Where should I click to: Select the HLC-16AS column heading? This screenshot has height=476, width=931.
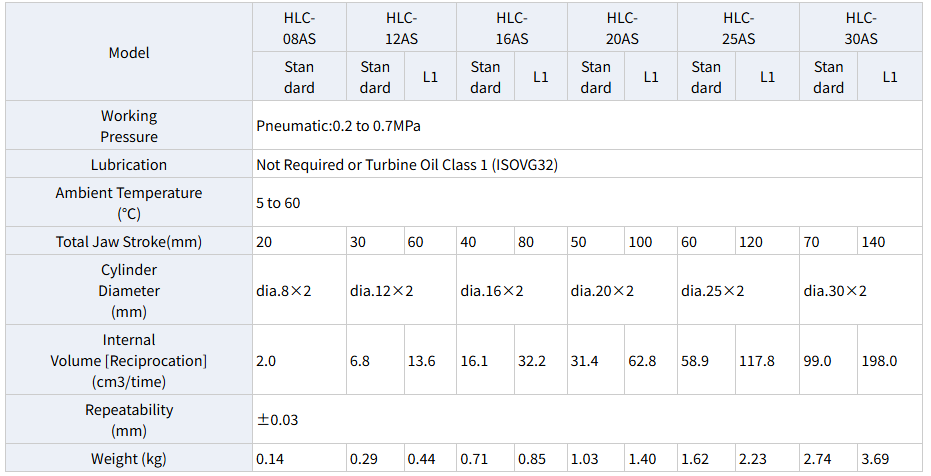pos(511,28)
